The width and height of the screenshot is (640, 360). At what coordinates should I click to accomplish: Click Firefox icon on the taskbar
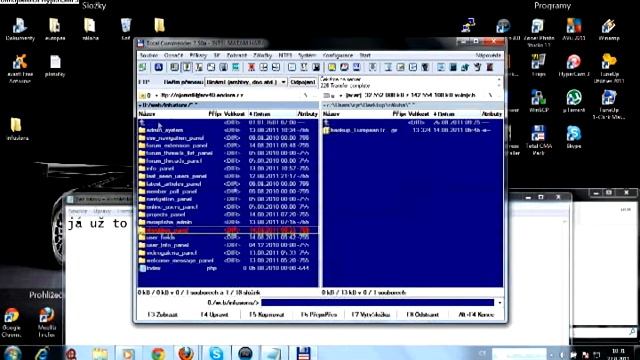click(185, 353)
